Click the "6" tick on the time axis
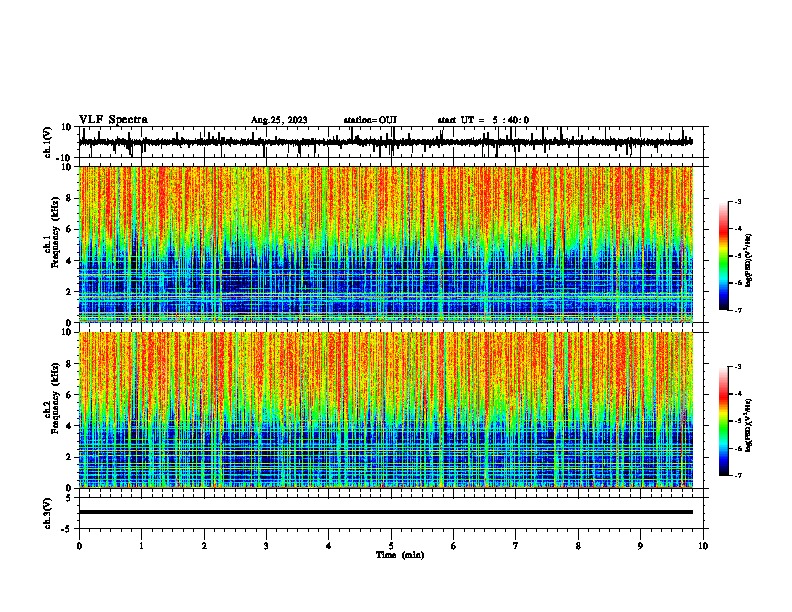Viewport: 792px width, 612px height. (x=454, y=546)
